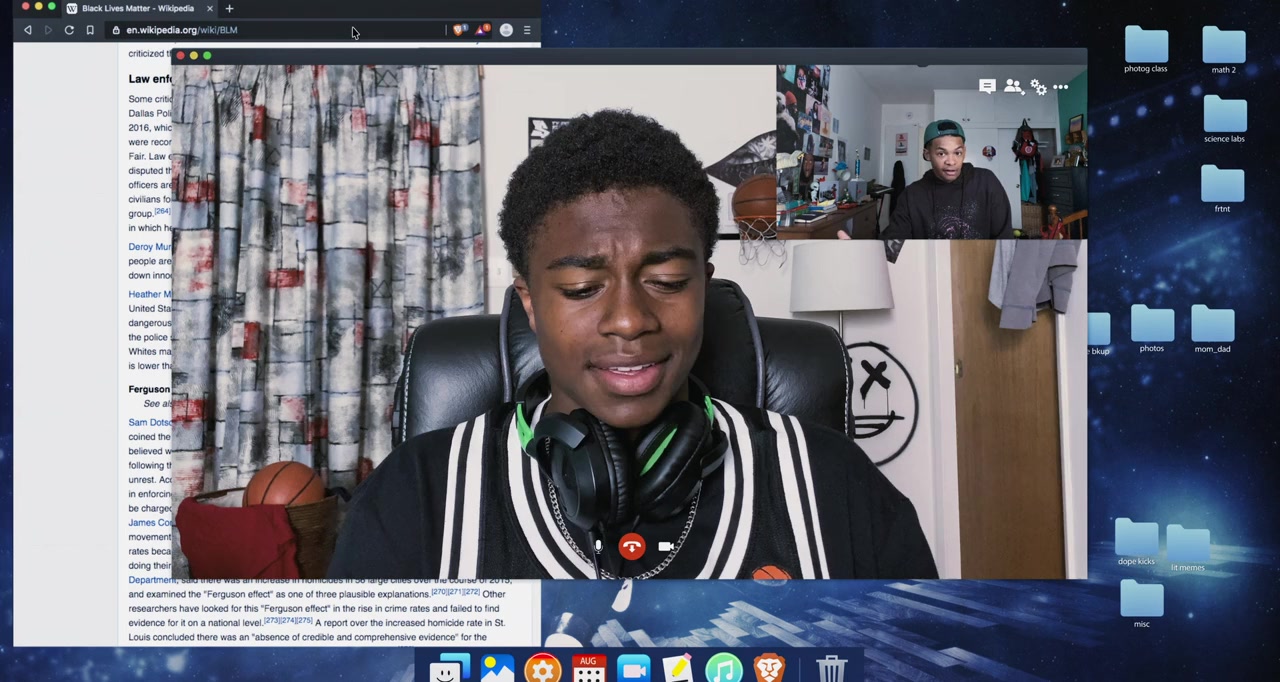Reload the Wikipedia page
The width and height of the screenshot is (1280, 682).
coord(69,30)
